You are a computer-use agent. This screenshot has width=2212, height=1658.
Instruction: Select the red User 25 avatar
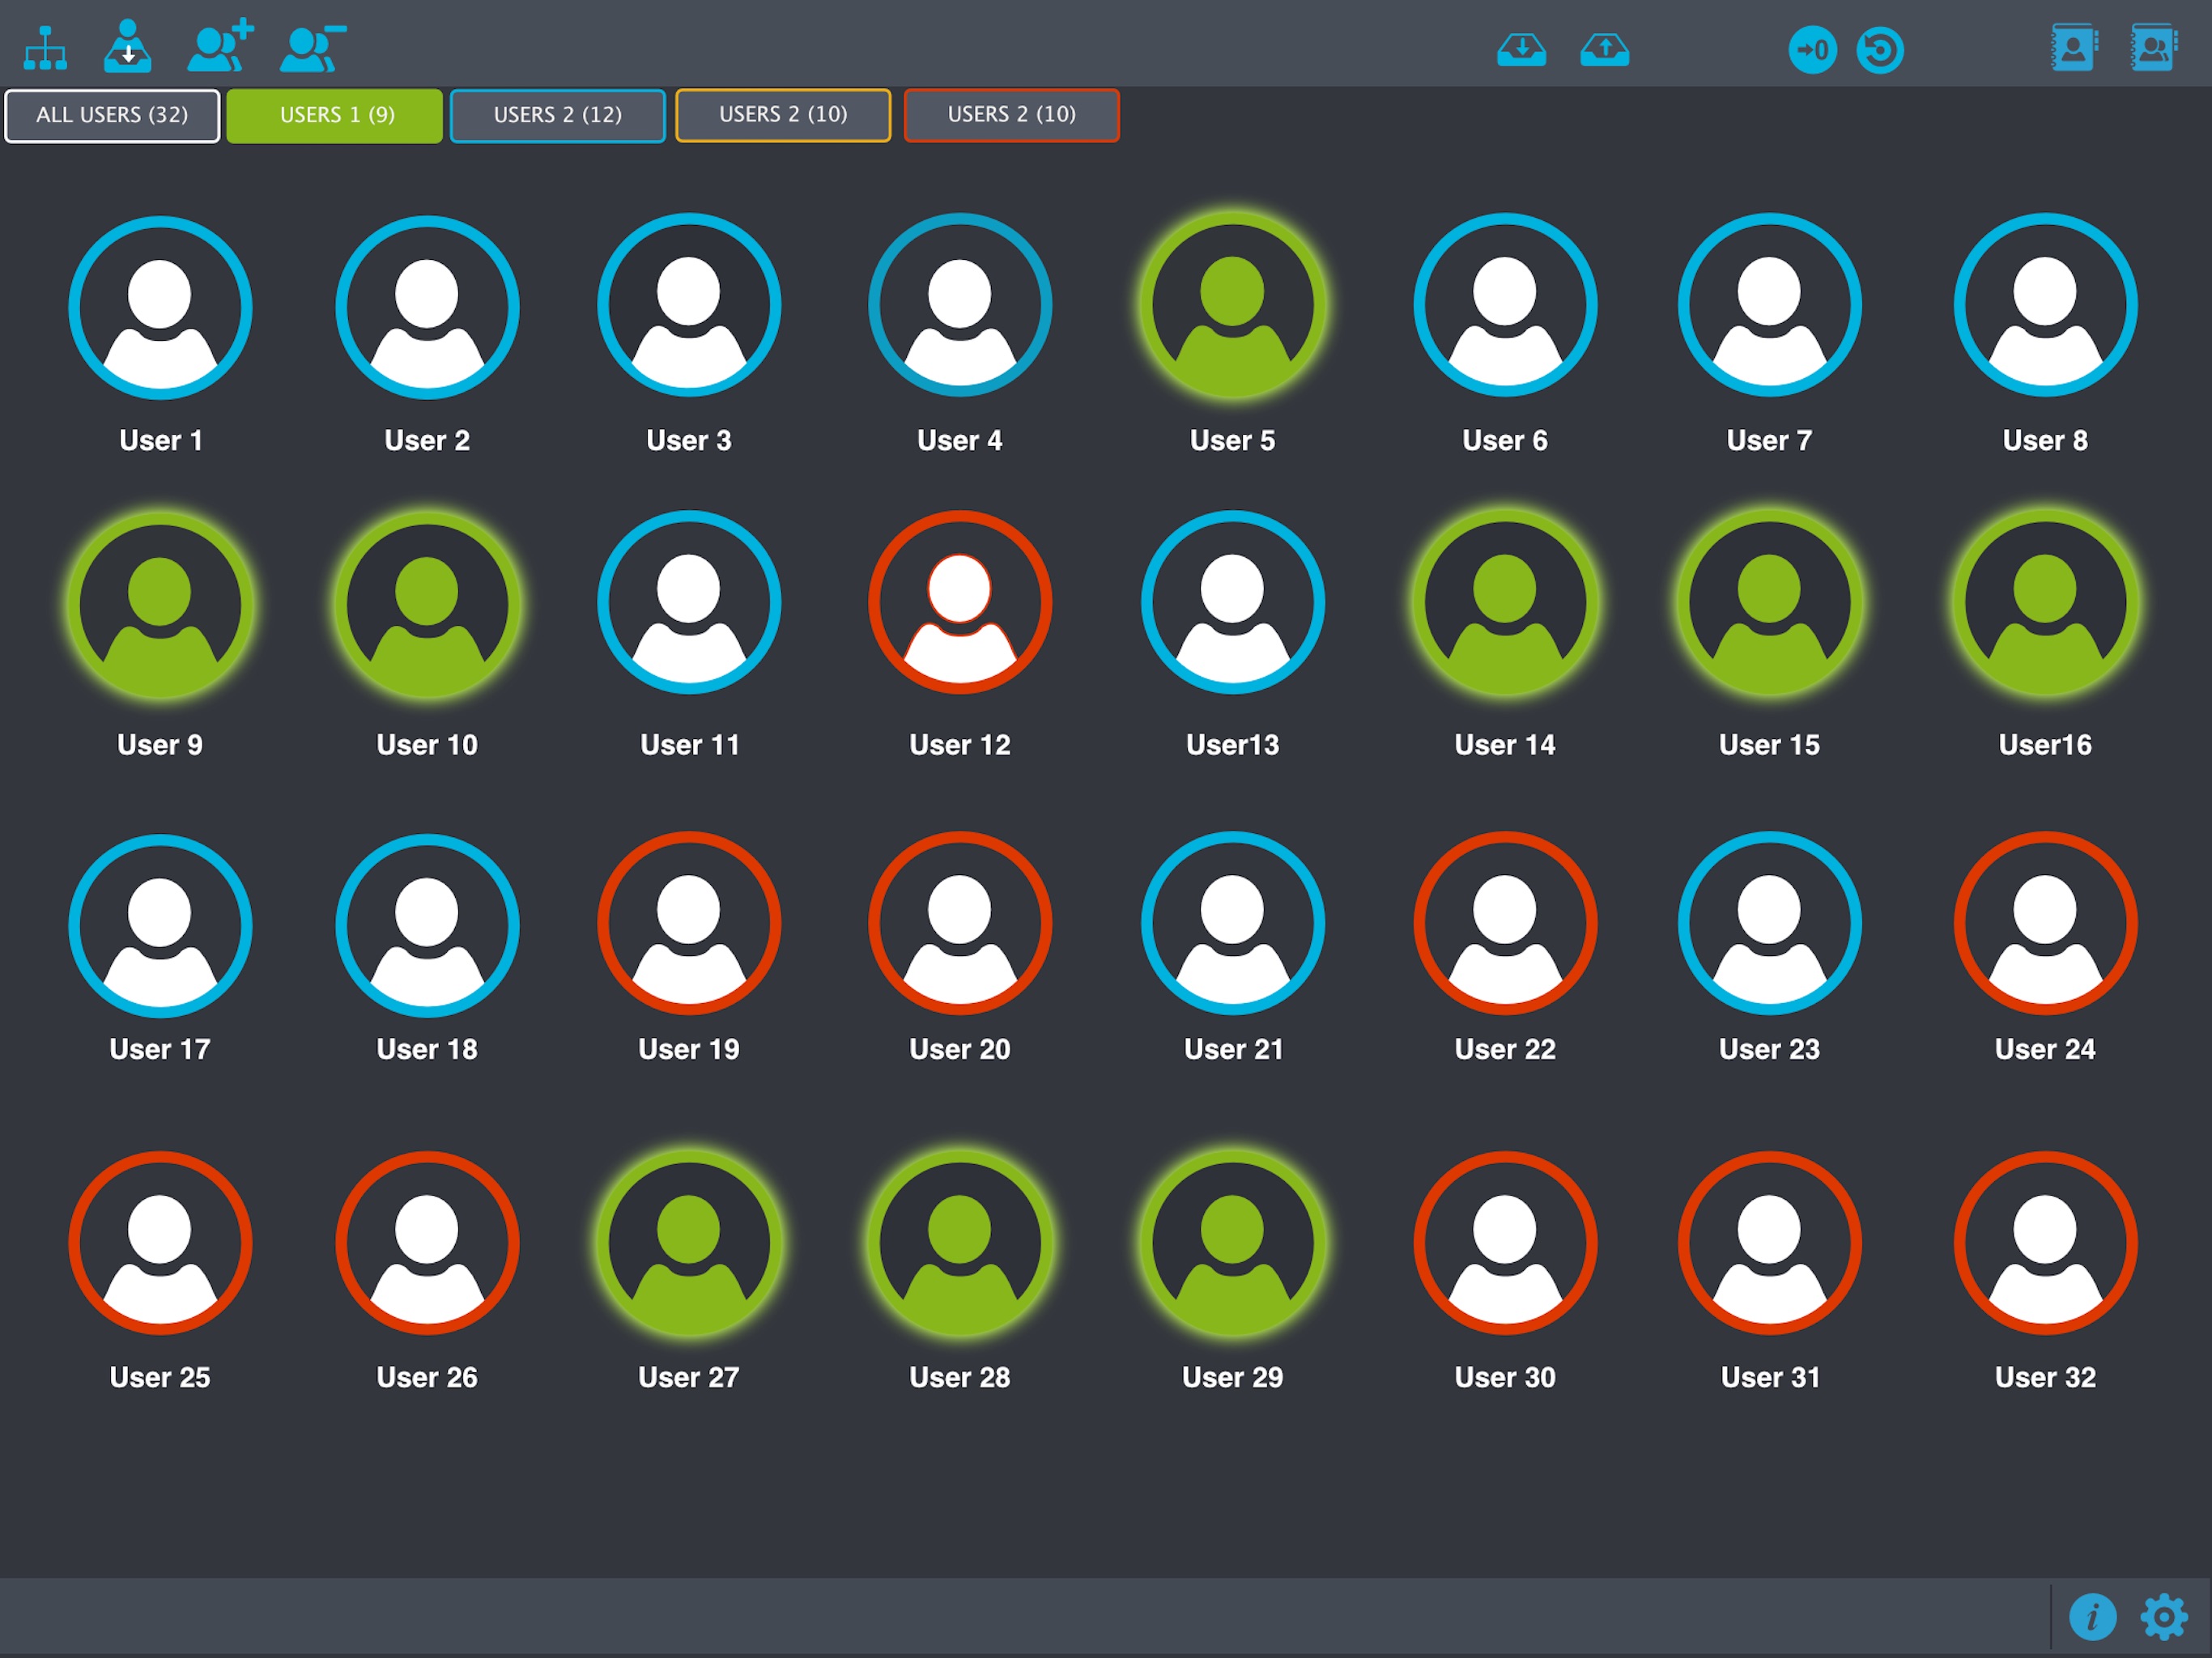coord(160,1243)
